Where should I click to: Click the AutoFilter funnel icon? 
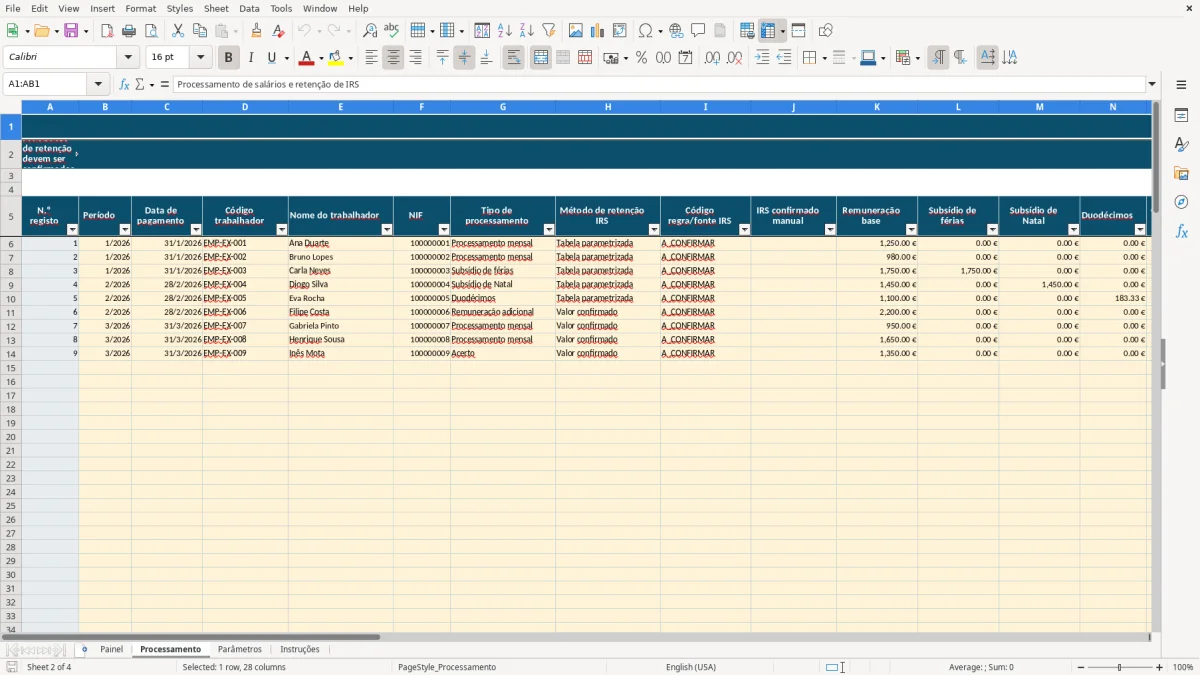click(548, 31)
